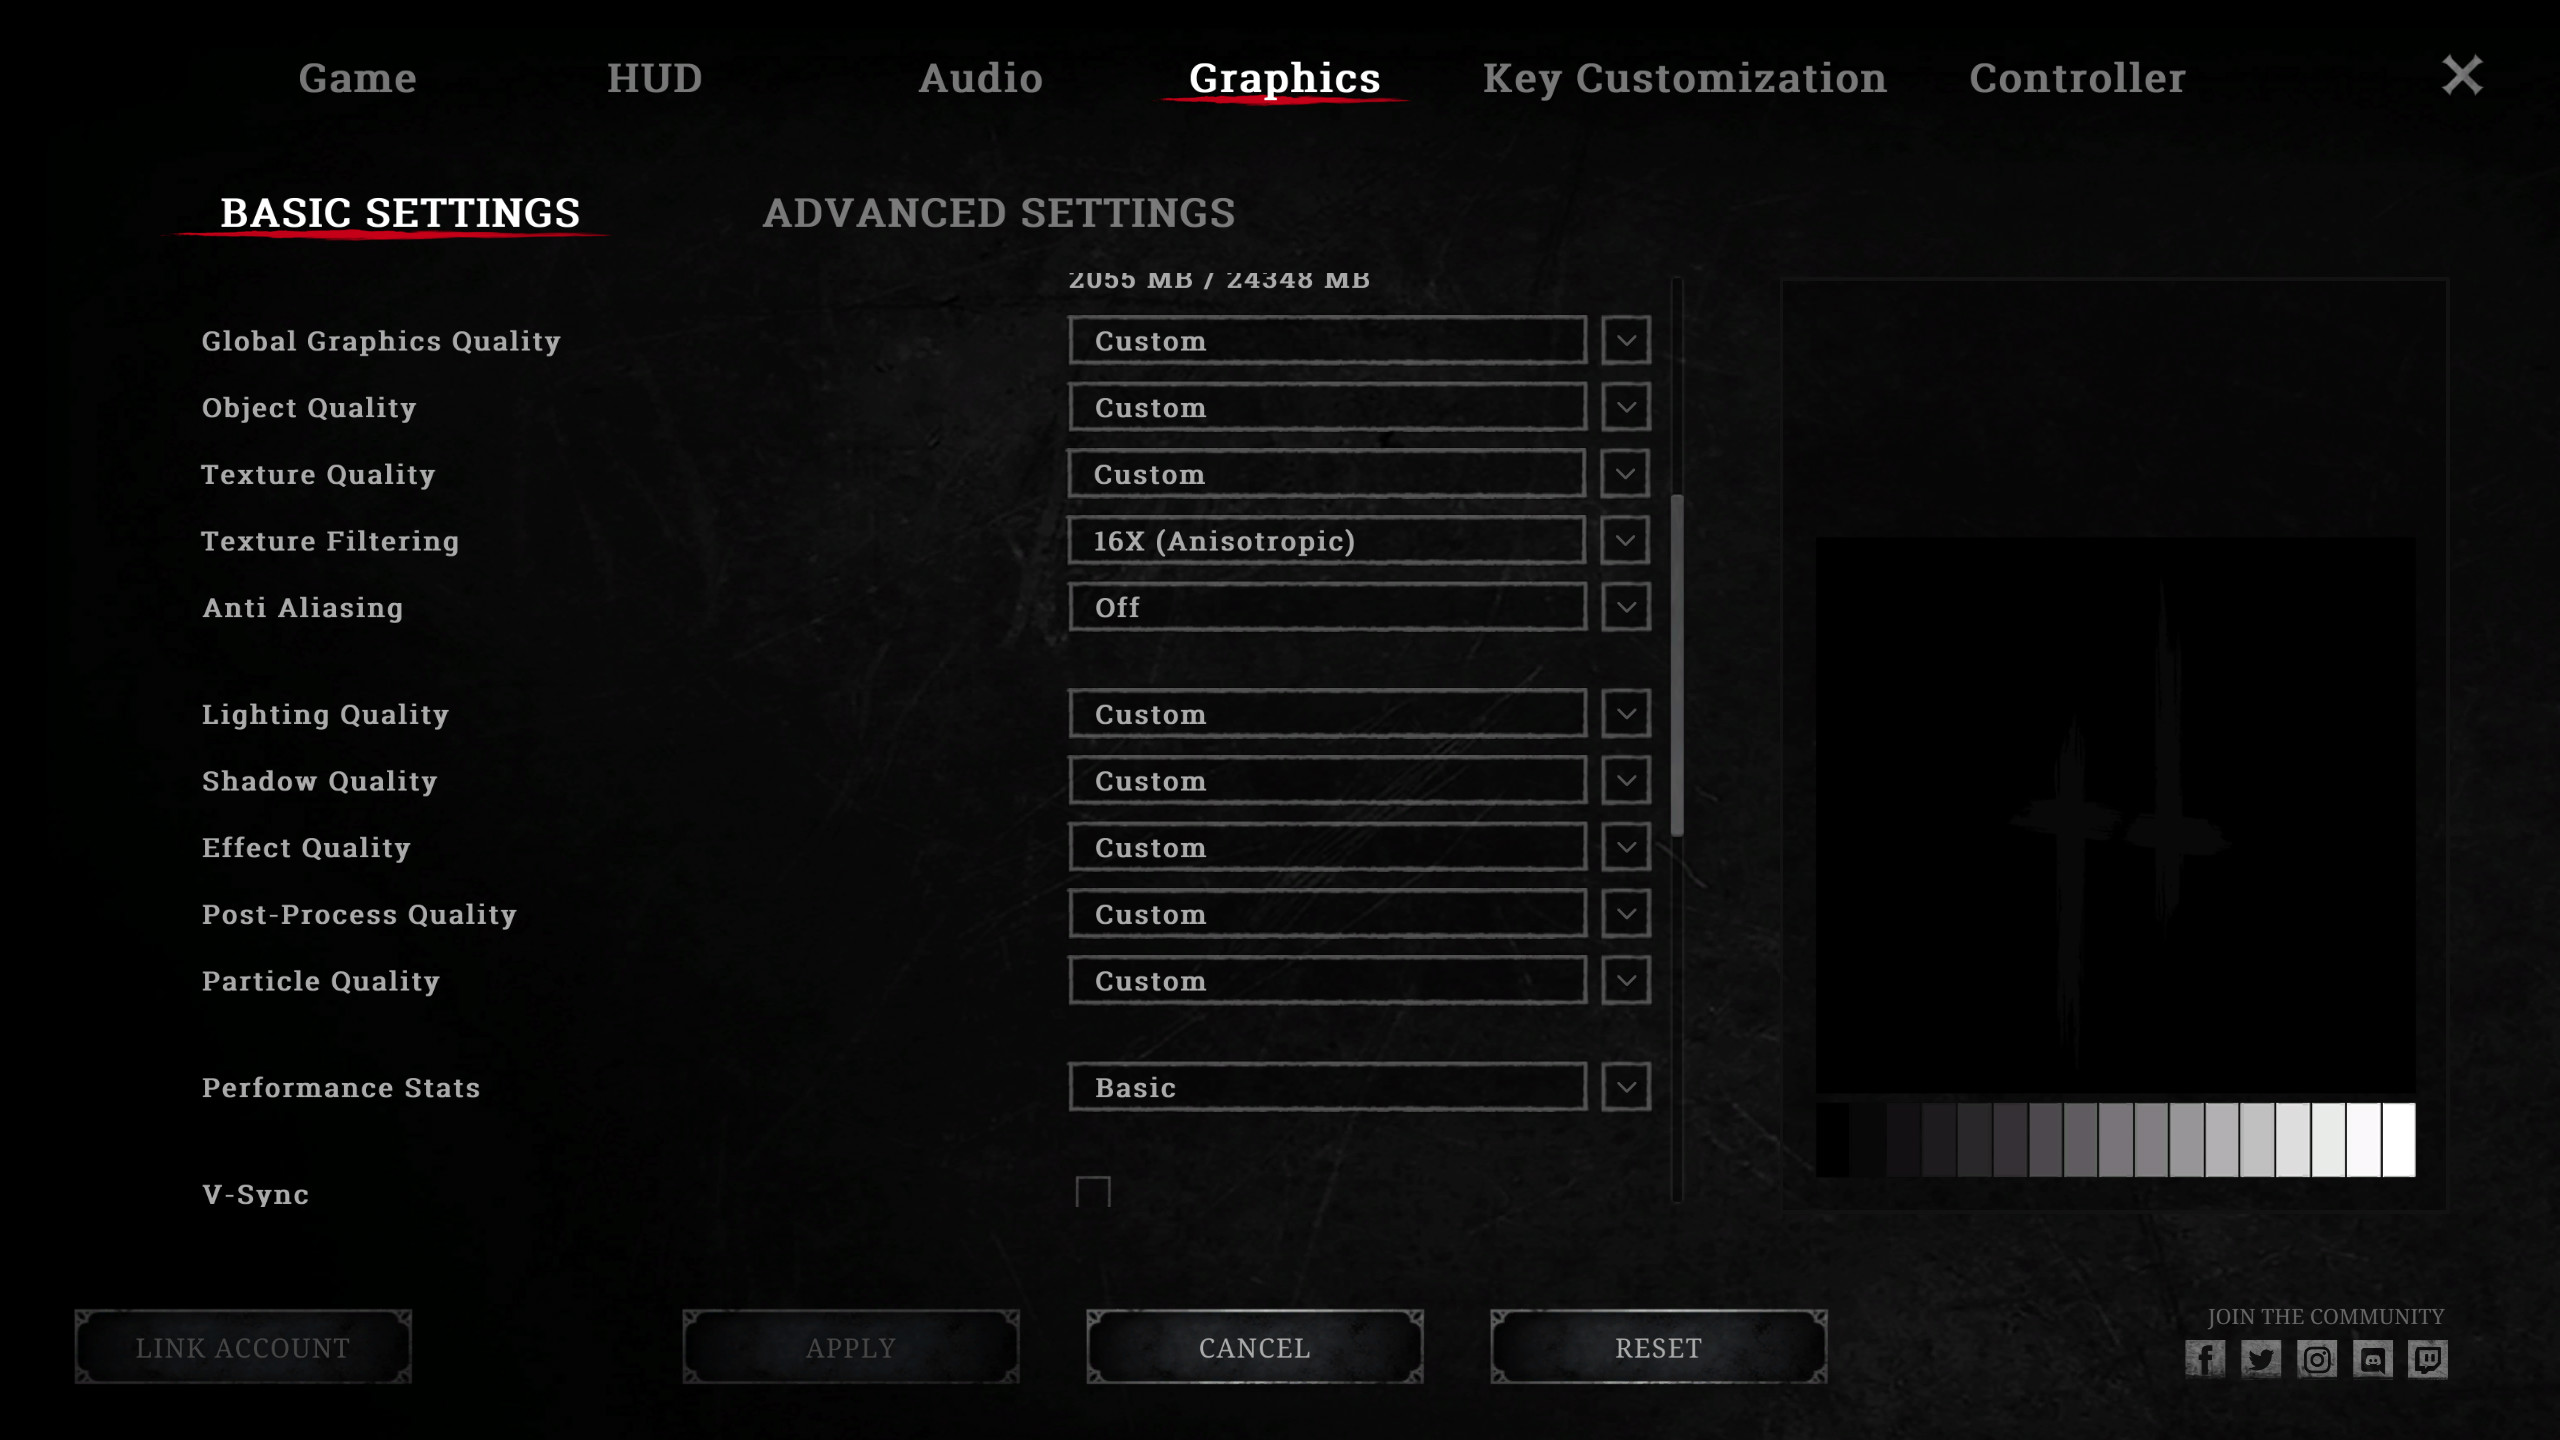Image resolution: width=2560 pixels, height=1440 pixels.
Task: Open the Key Customization tab
Action: point(1684,78)
